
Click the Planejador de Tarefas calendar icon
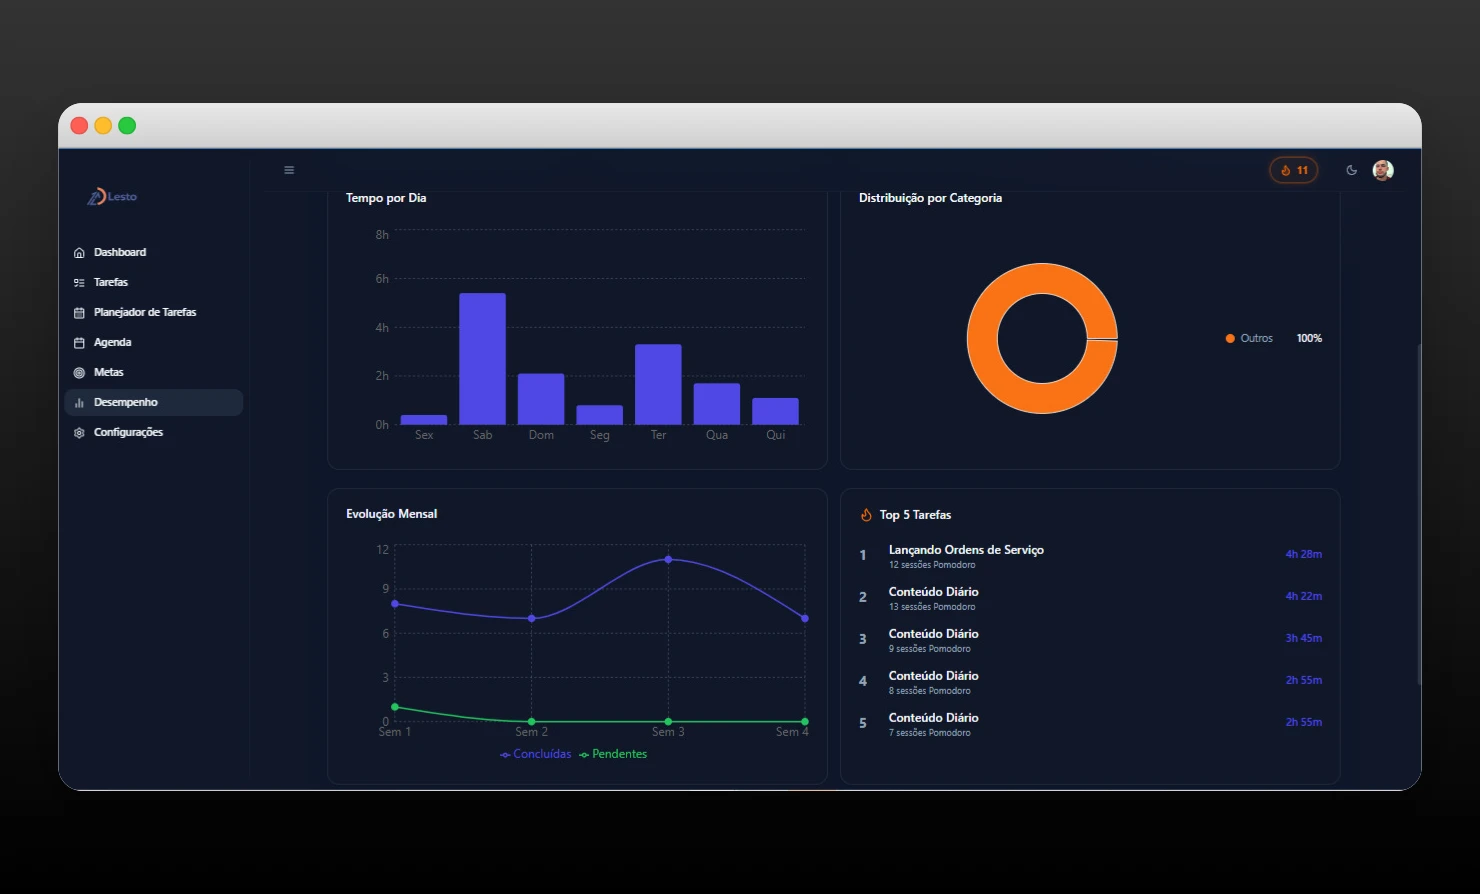tap(79, 312)
